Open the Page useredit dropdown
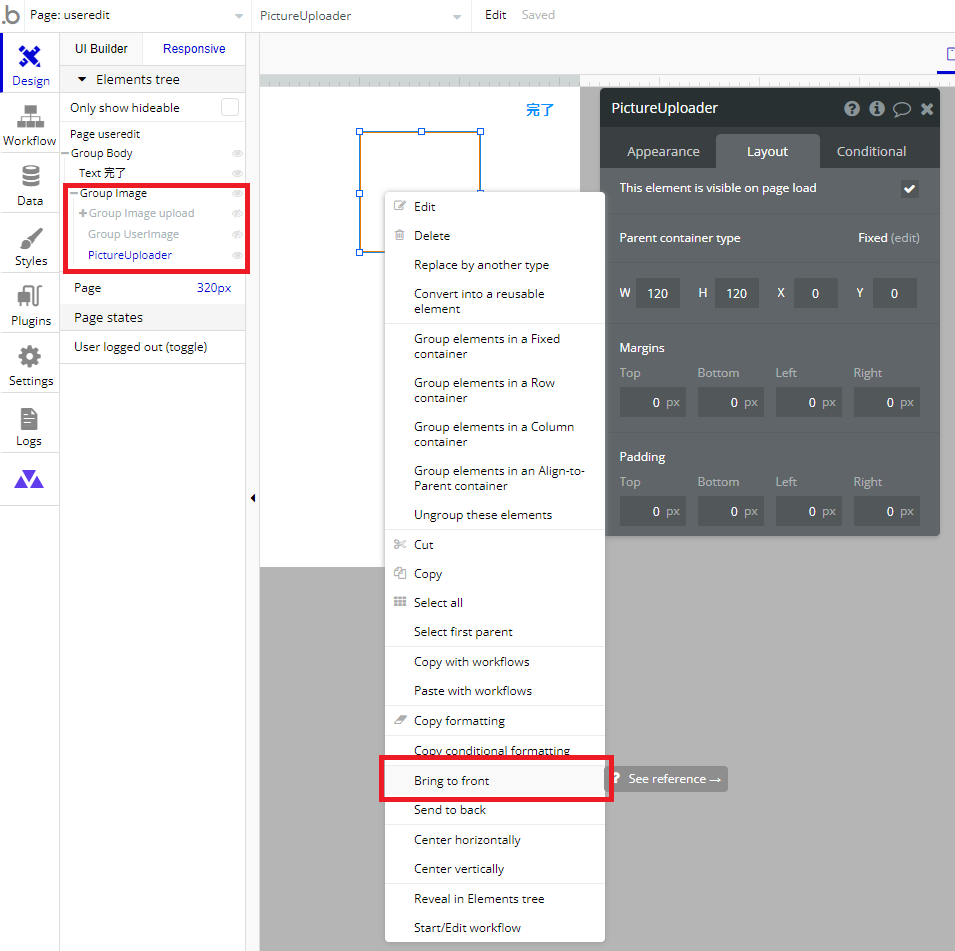 (x=136, y=15)
